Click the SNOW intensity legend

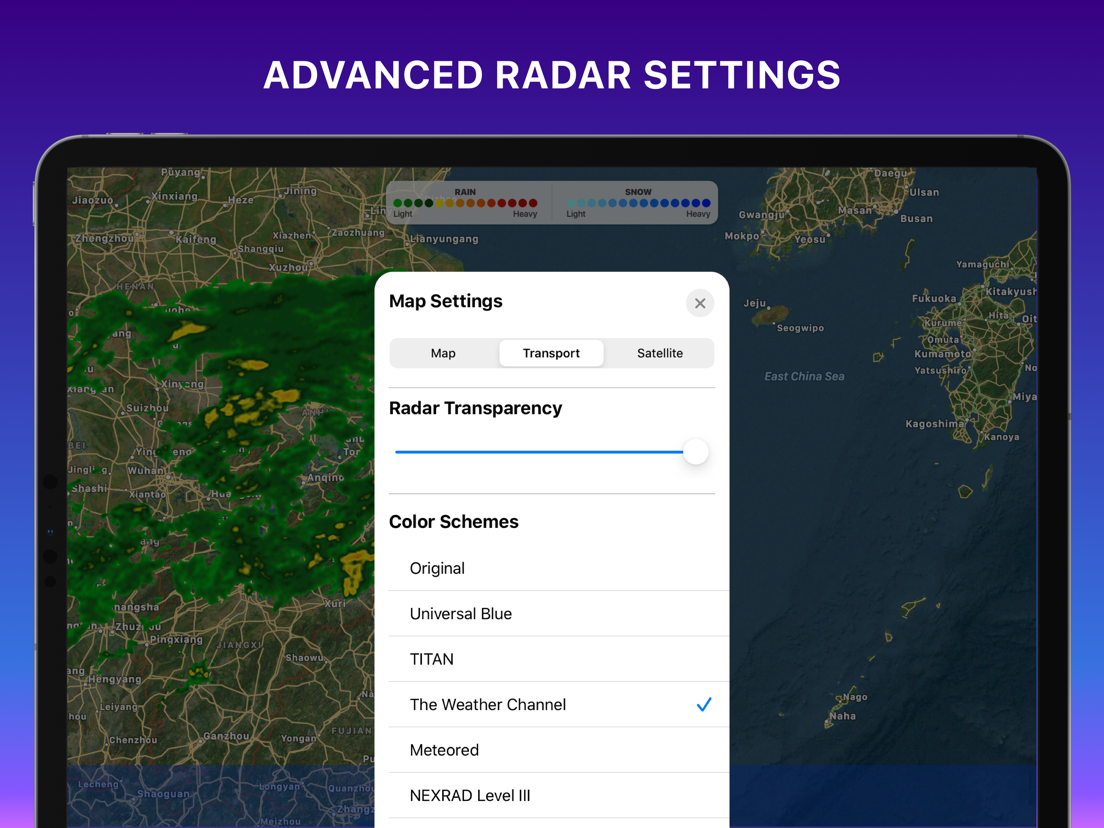(x=639, y=203)
